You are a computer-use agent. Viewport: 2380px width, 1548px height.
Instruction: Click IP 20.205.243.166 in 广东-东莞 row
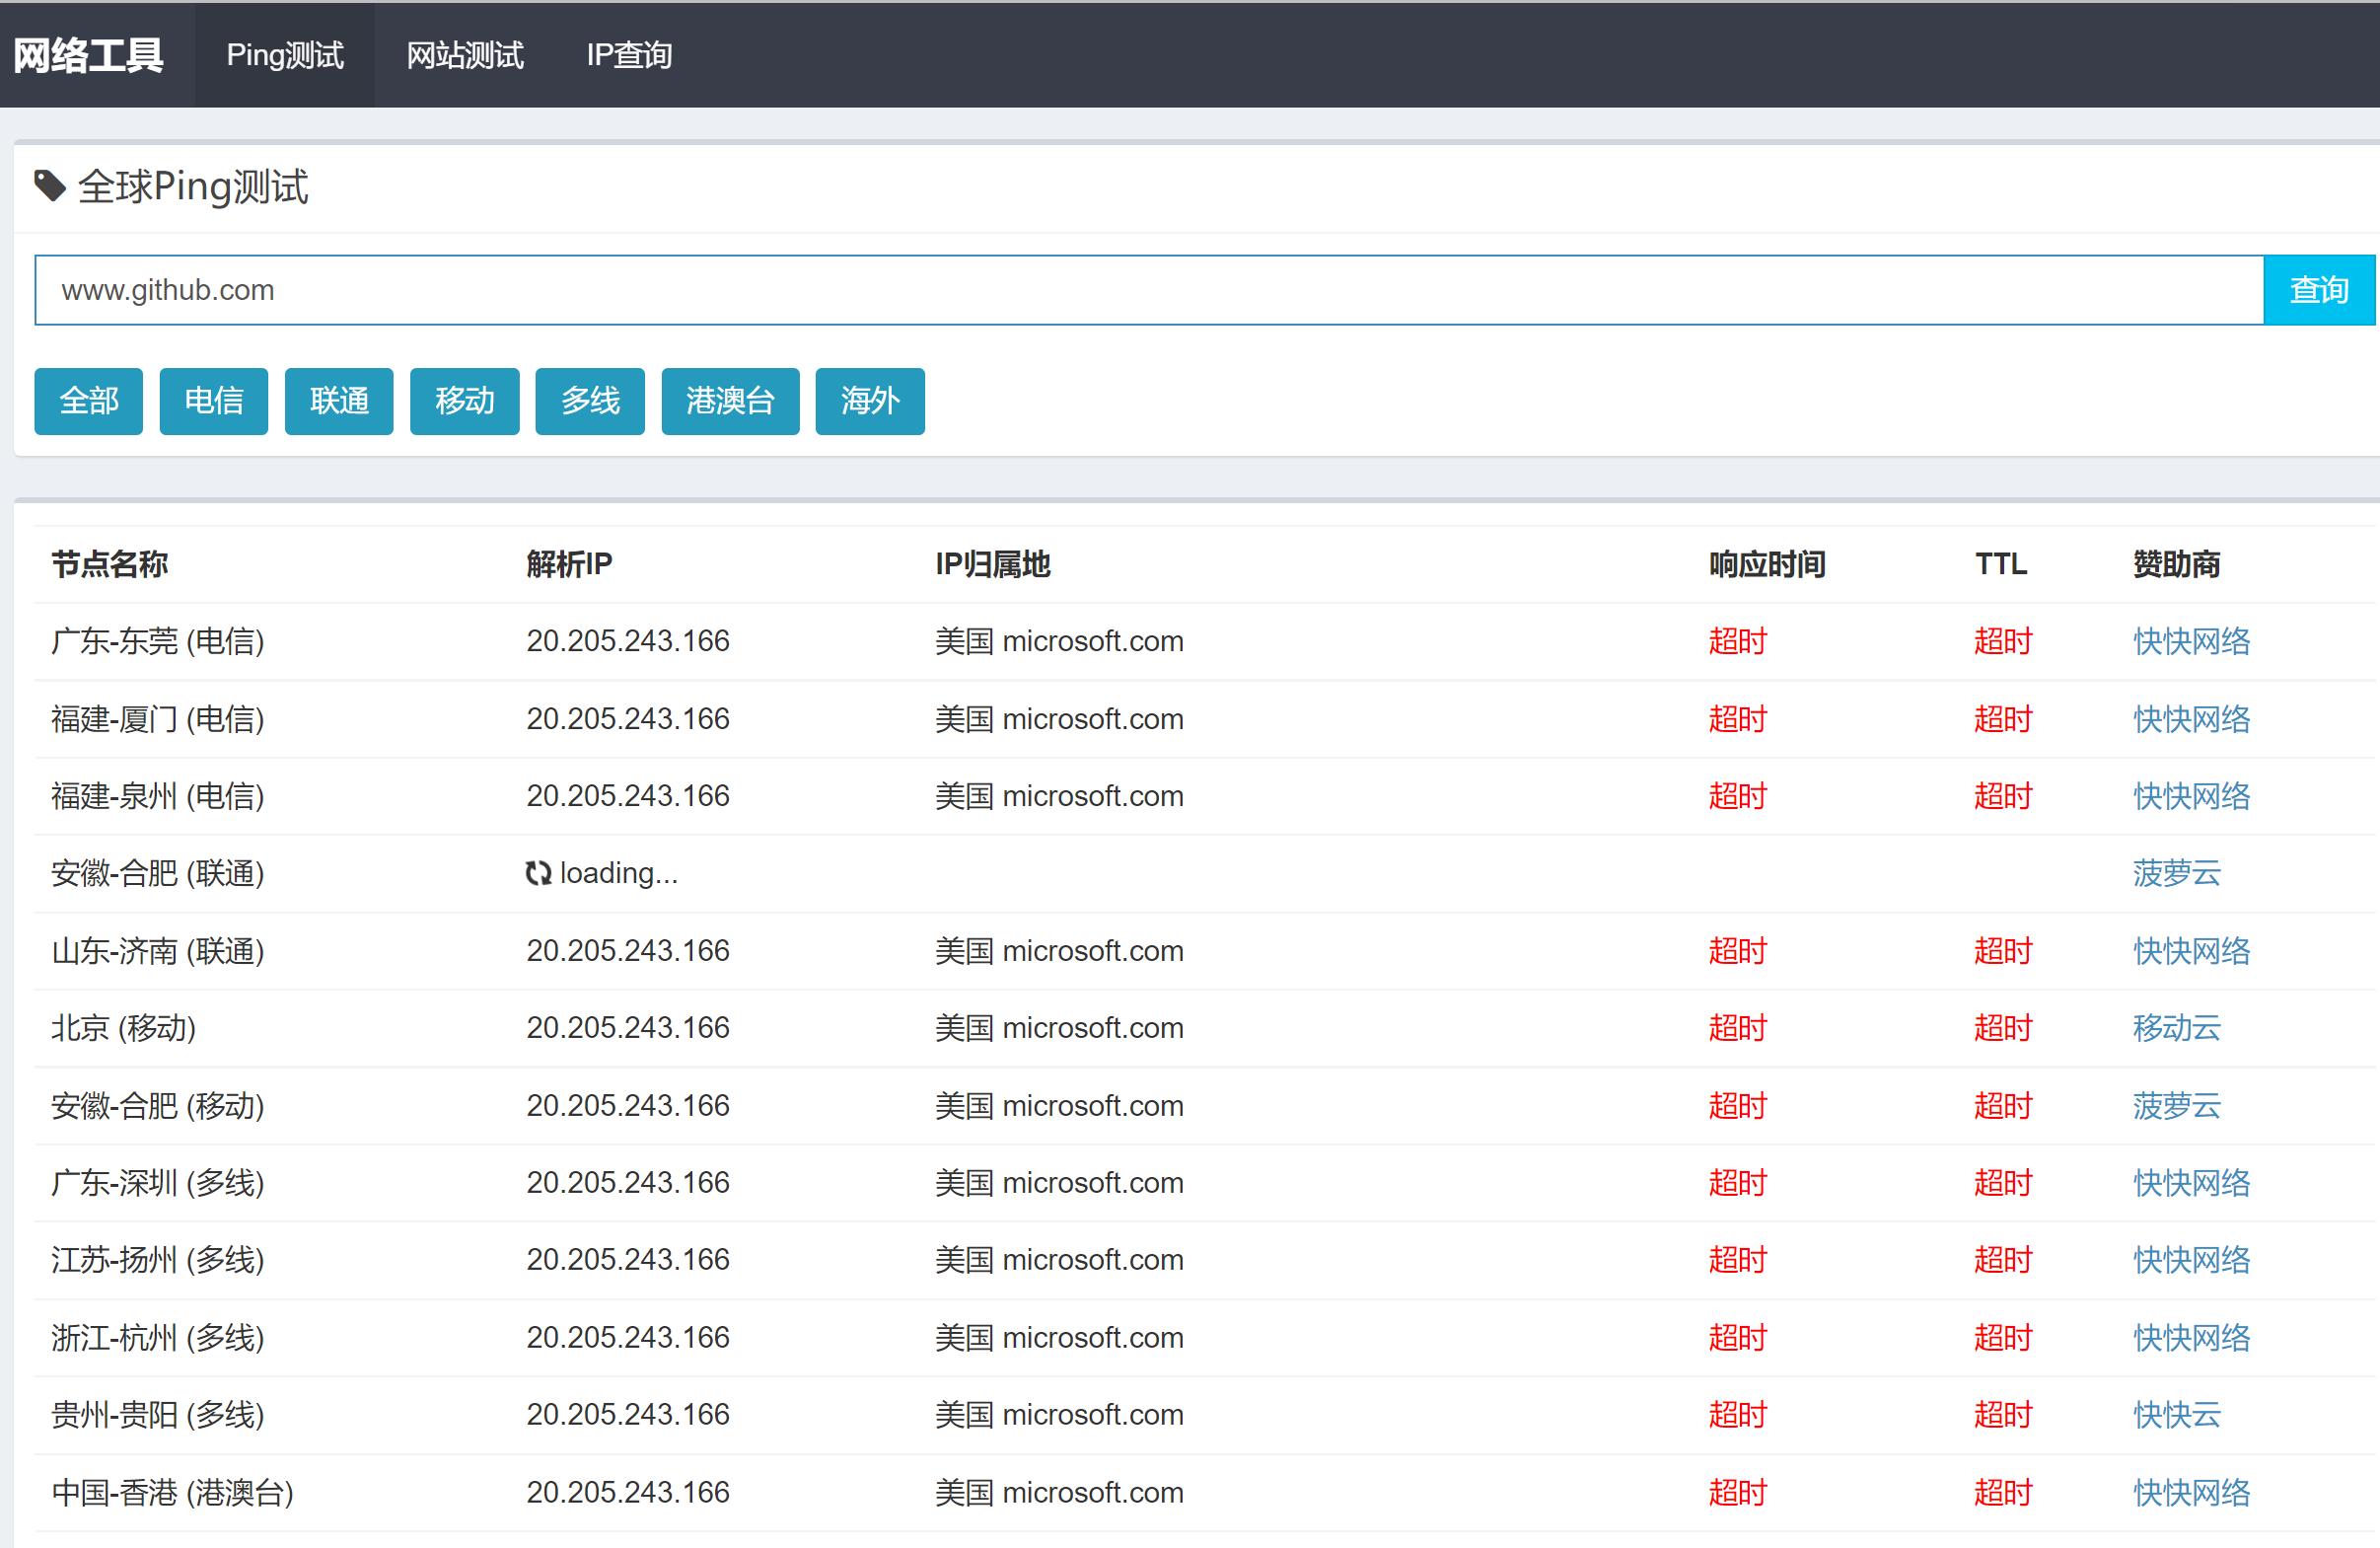pos(628,641)
